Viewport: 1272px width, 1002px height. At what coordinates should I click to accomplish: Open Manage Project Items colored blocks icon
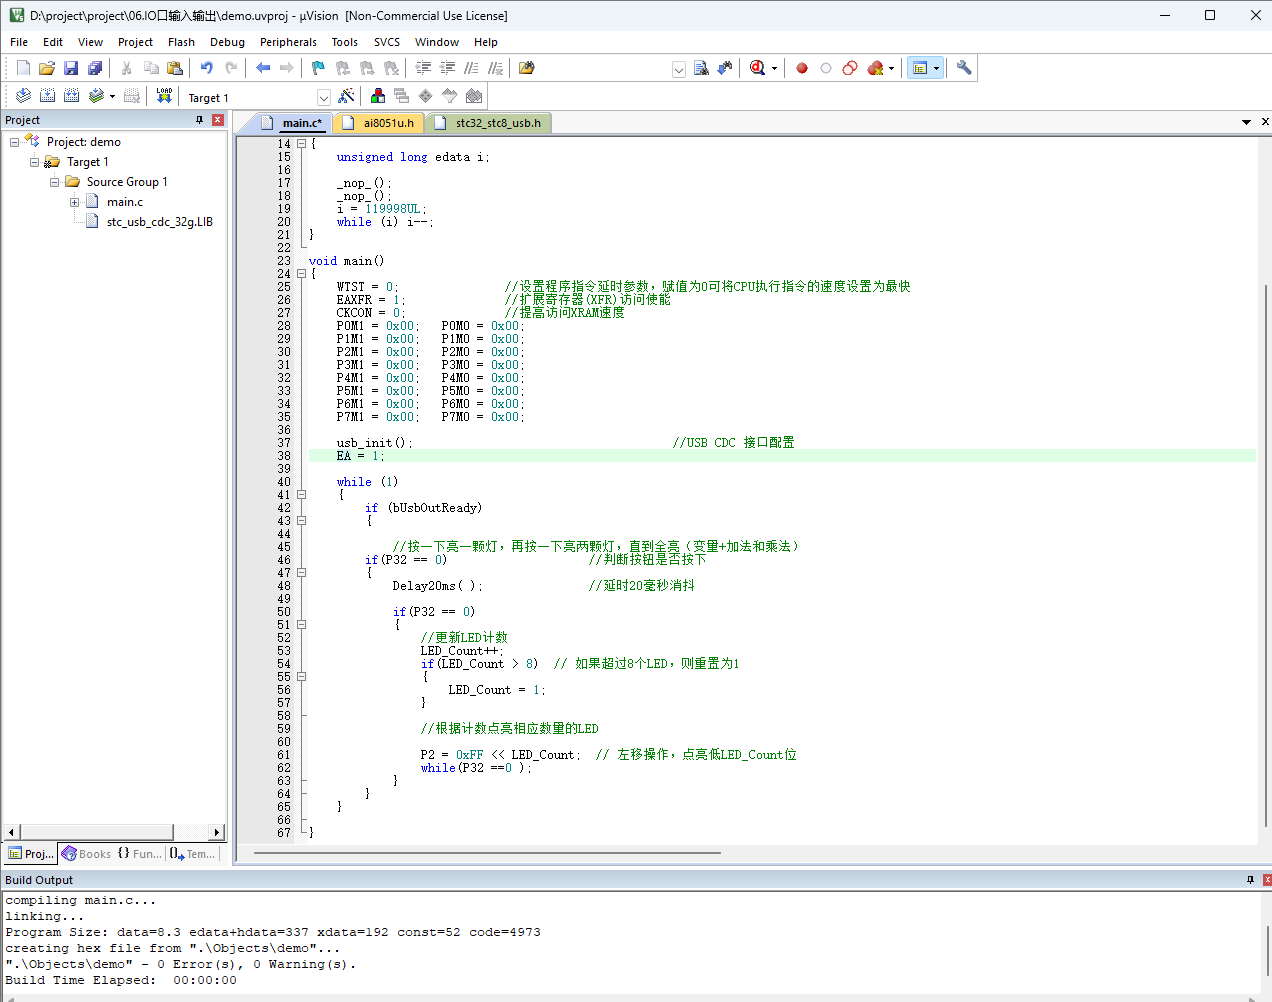378,96
